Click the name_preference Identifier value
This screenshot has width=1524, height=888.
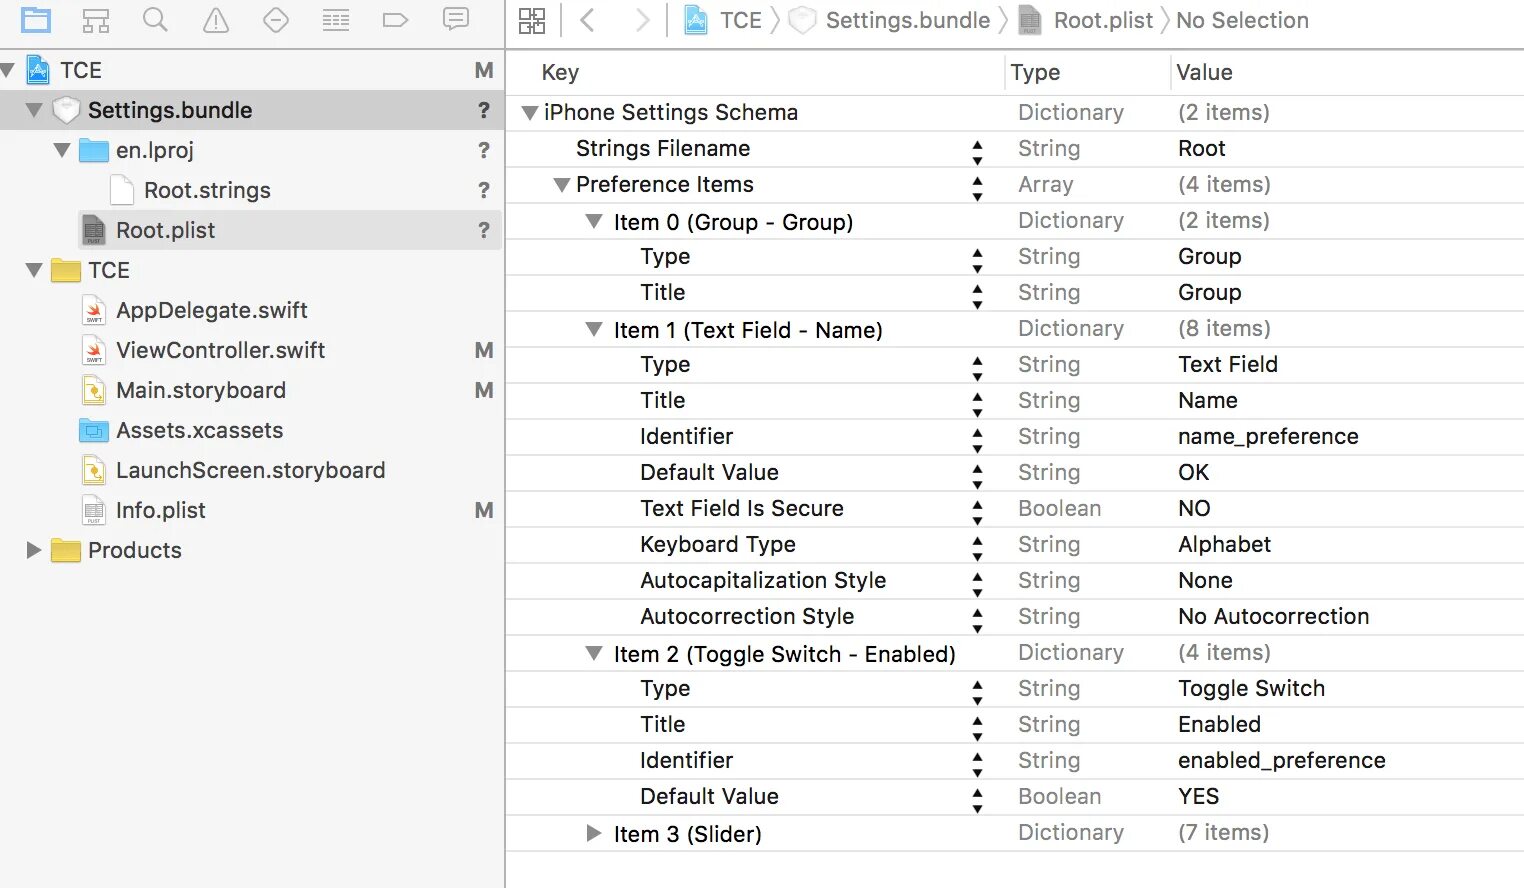[x=1268, y=436]
